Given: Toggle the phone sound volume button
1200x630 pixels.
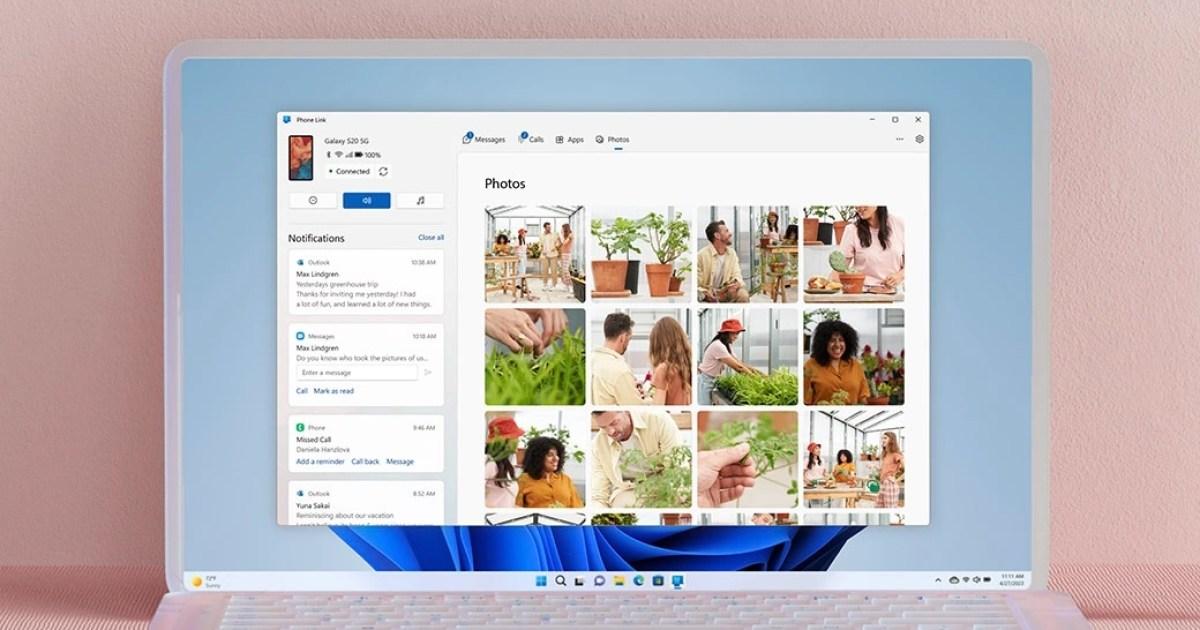Looking at the screenshot, I should [366, 201].
